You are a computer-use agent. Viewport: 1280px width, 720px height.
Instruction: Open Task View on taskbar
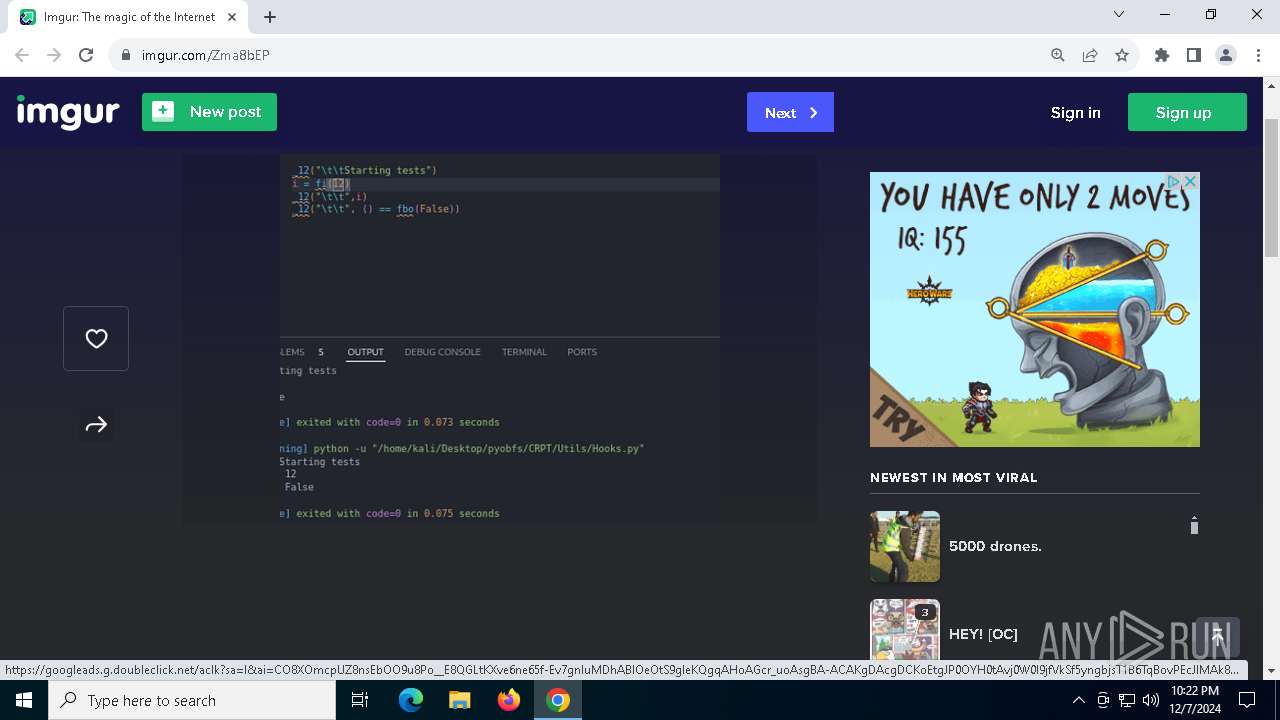coord(360,700)
